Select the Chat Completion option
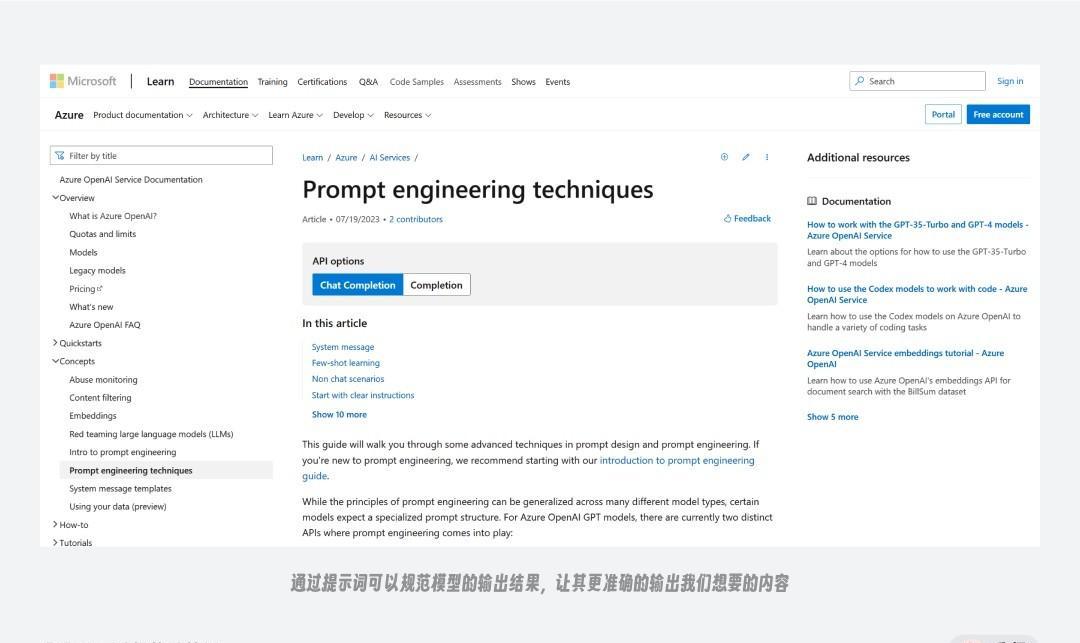This screenshot has height=643, width=1080. pyautogui.click(x=357, y=285)
